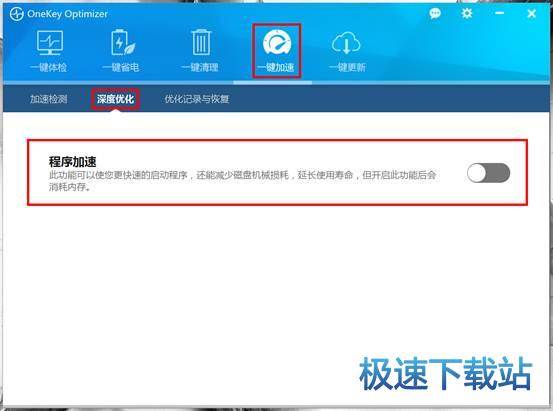Click the OneKey Optimizer logo icon

[x=17, y=14]
